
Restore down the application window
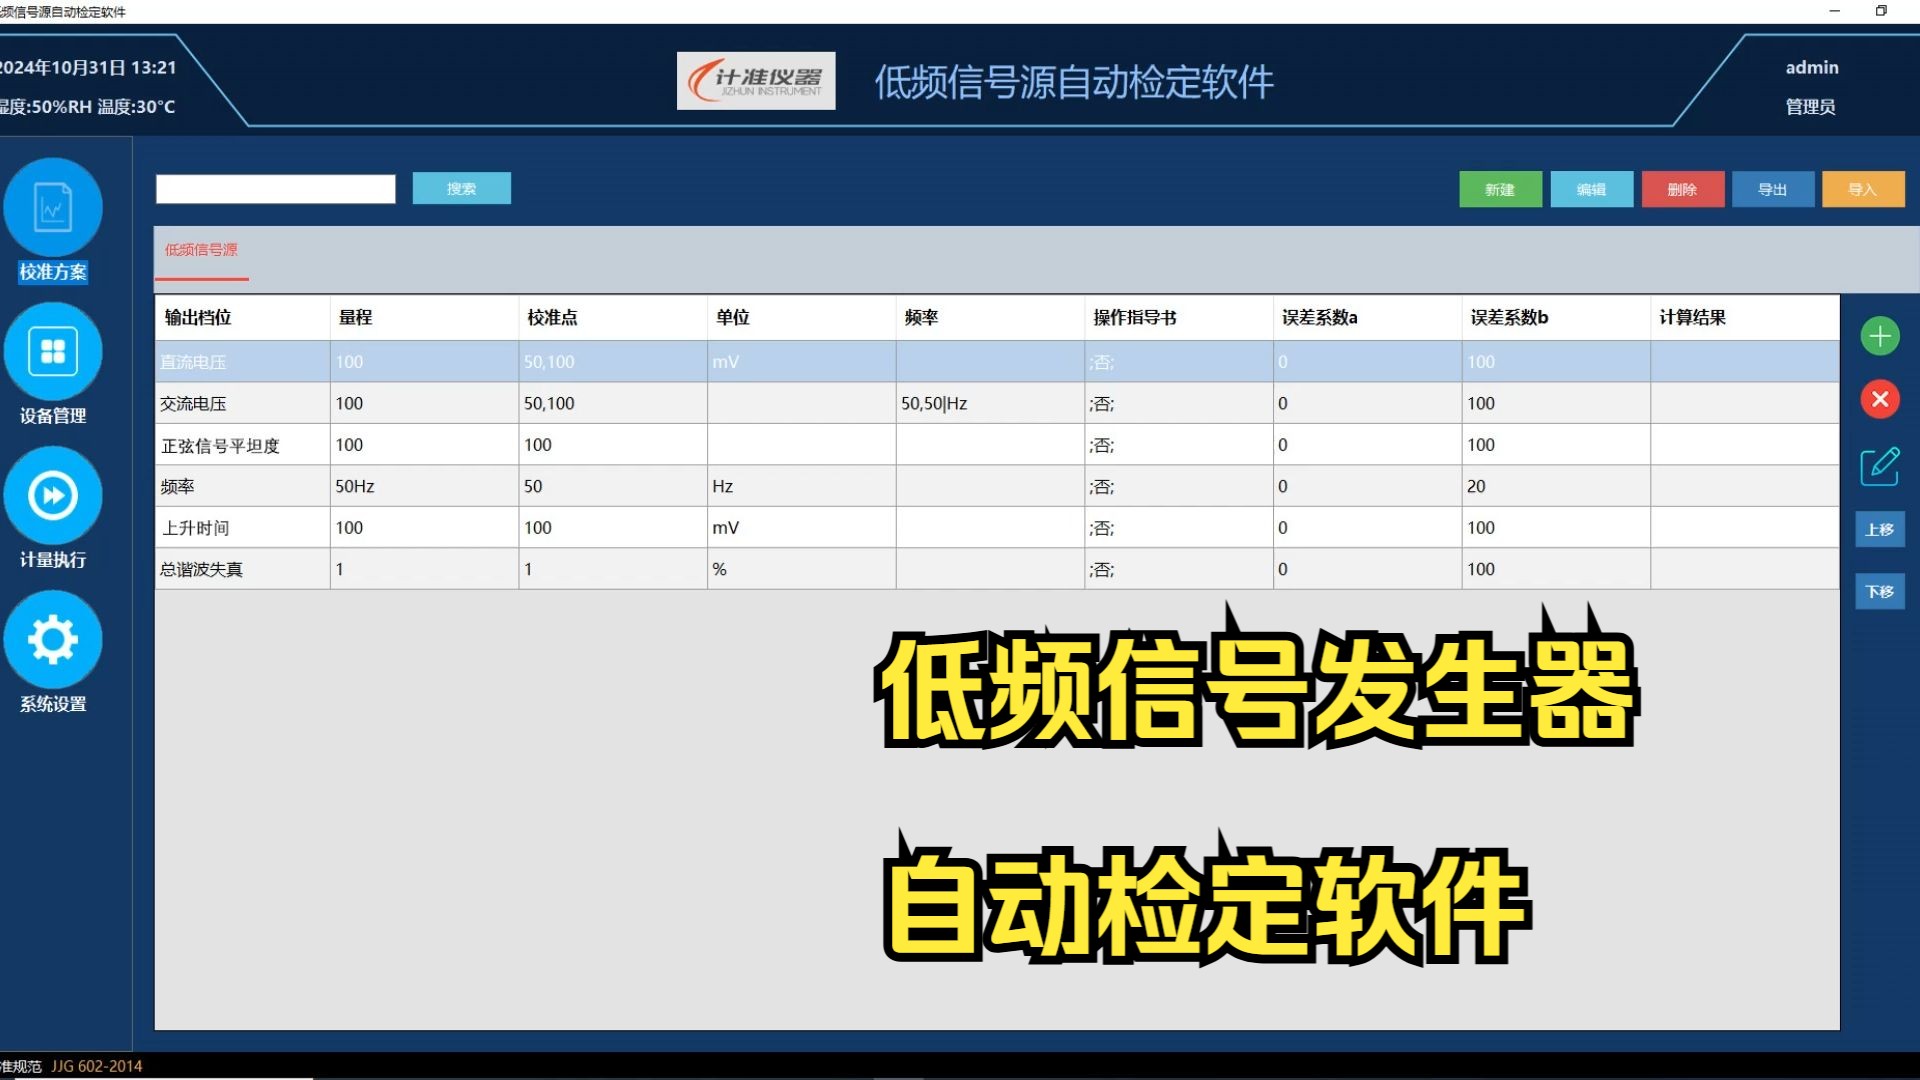(1881, 11)
